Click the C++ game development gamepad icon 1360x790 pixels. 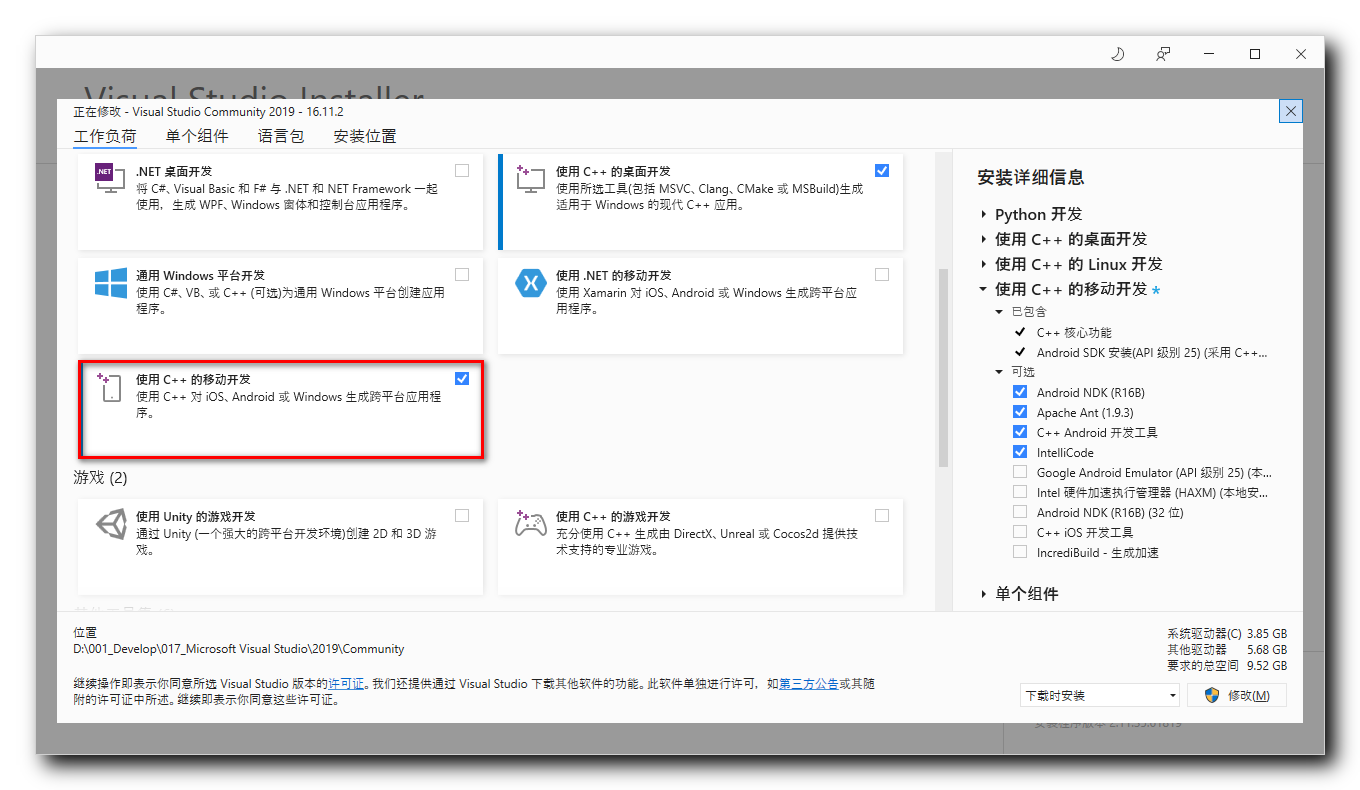click(530, 524)
